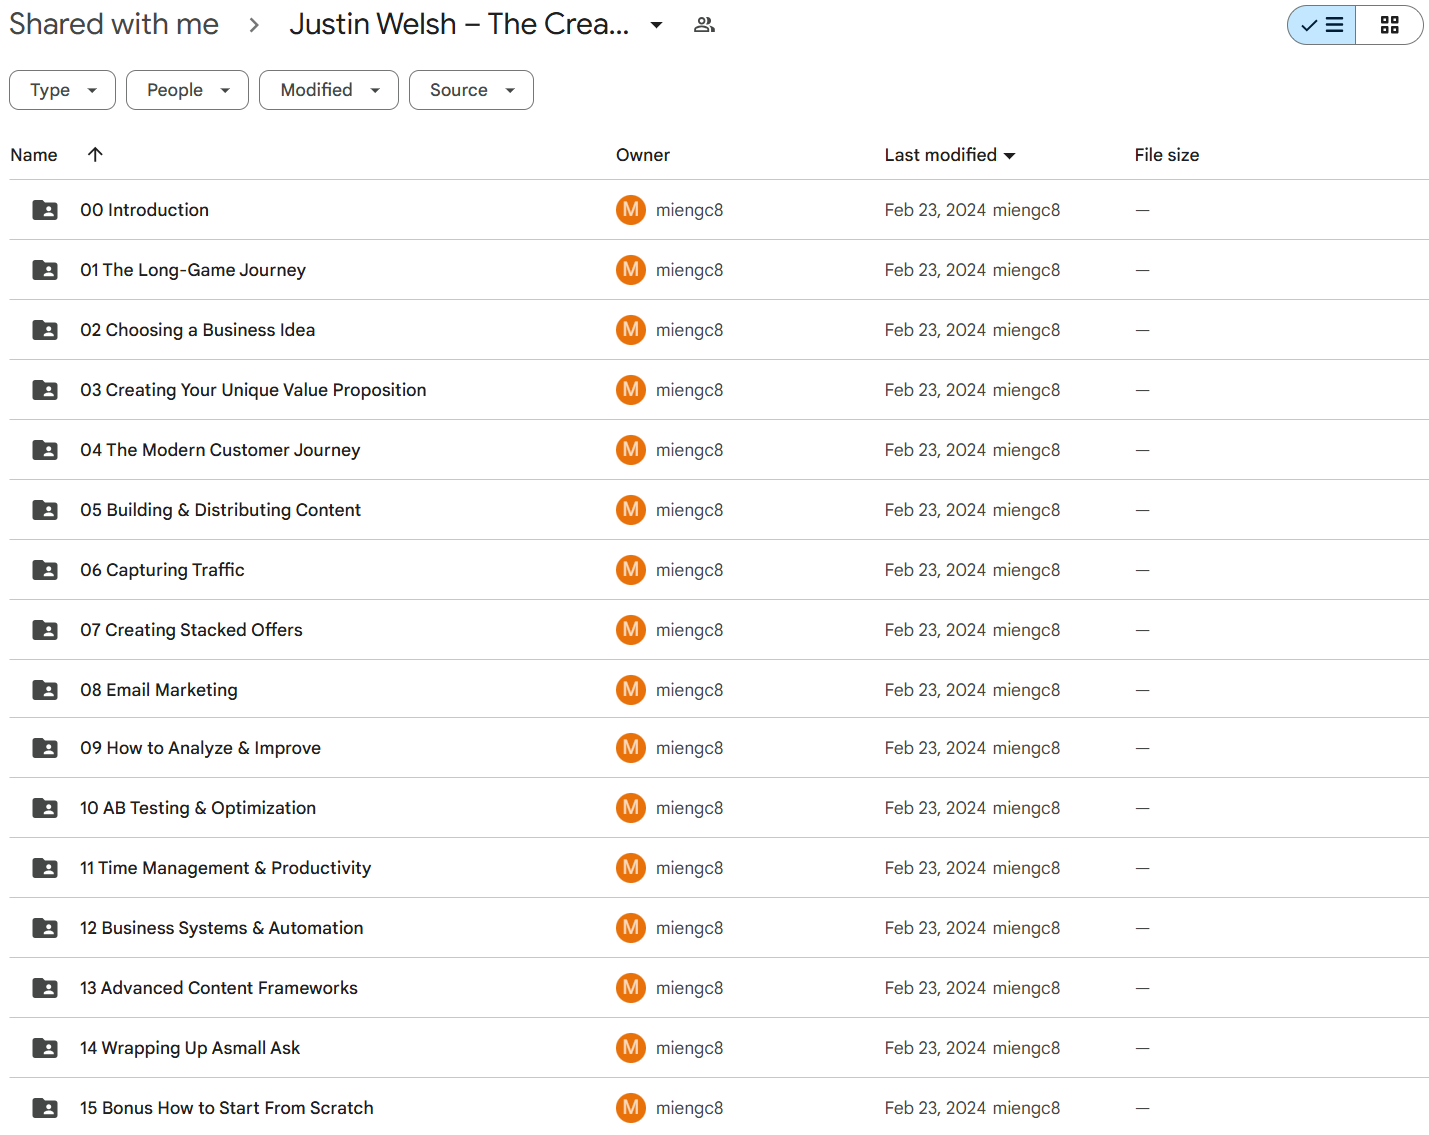Open the Source filter dropdown
The height and width of the screenshot is (1135, 1429).
click(x=471, y=90)
